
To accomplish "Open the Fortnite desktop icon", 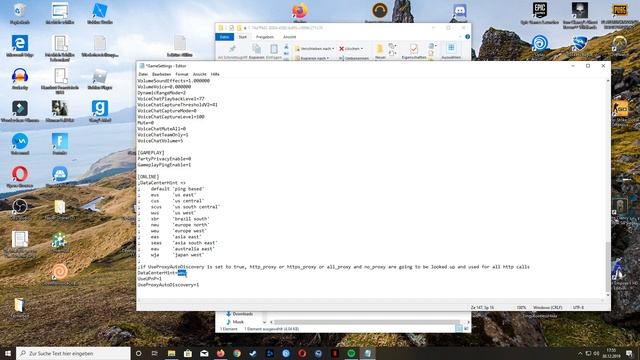I will [x=60, y=144].
